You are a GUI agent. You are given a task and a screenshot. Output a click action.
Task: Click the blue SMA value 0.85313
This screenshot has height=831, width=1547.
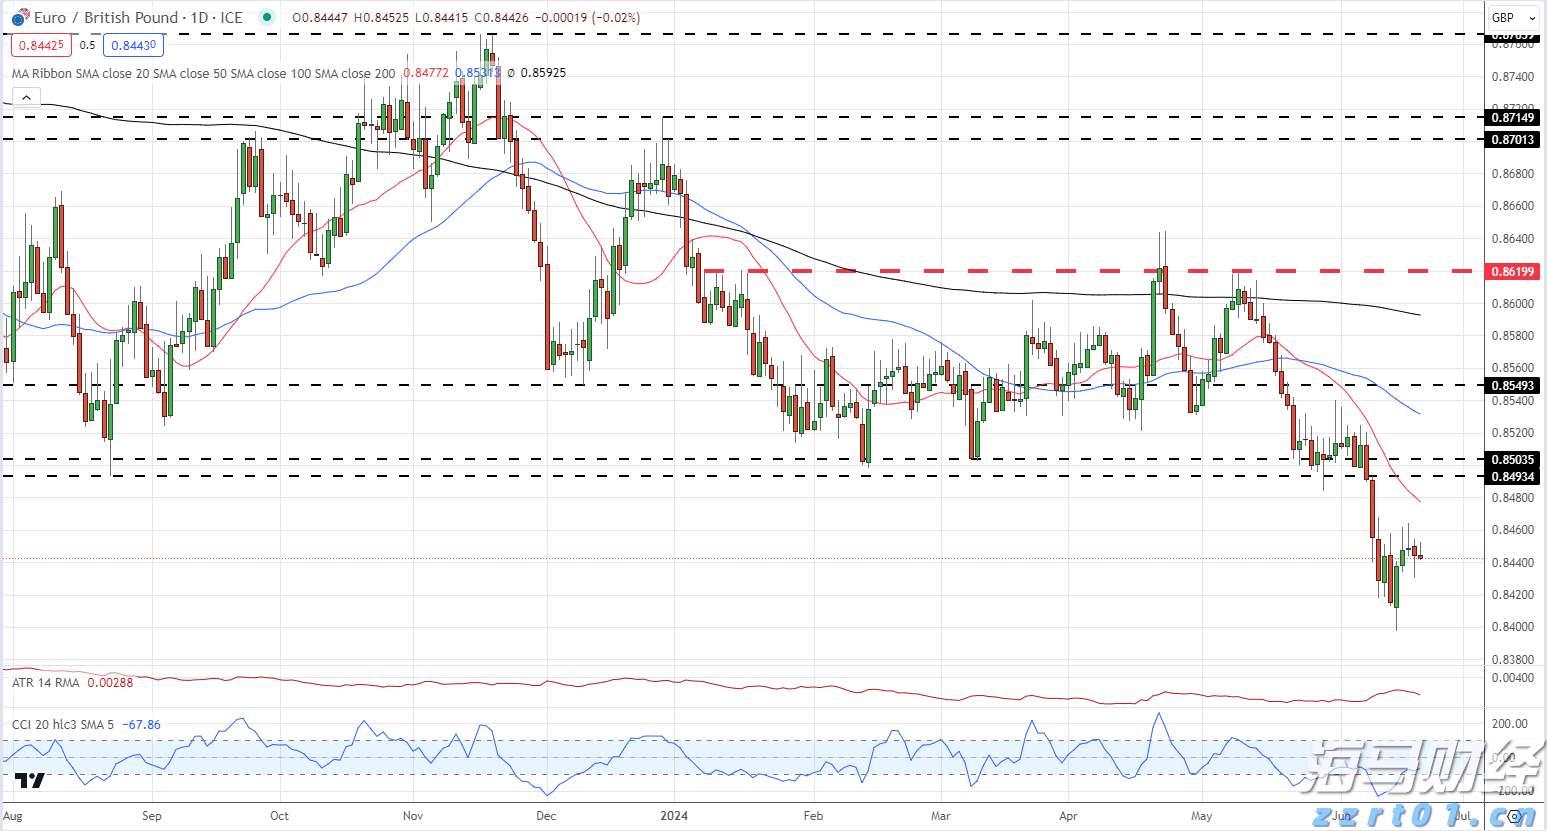[x=477, y=73]
